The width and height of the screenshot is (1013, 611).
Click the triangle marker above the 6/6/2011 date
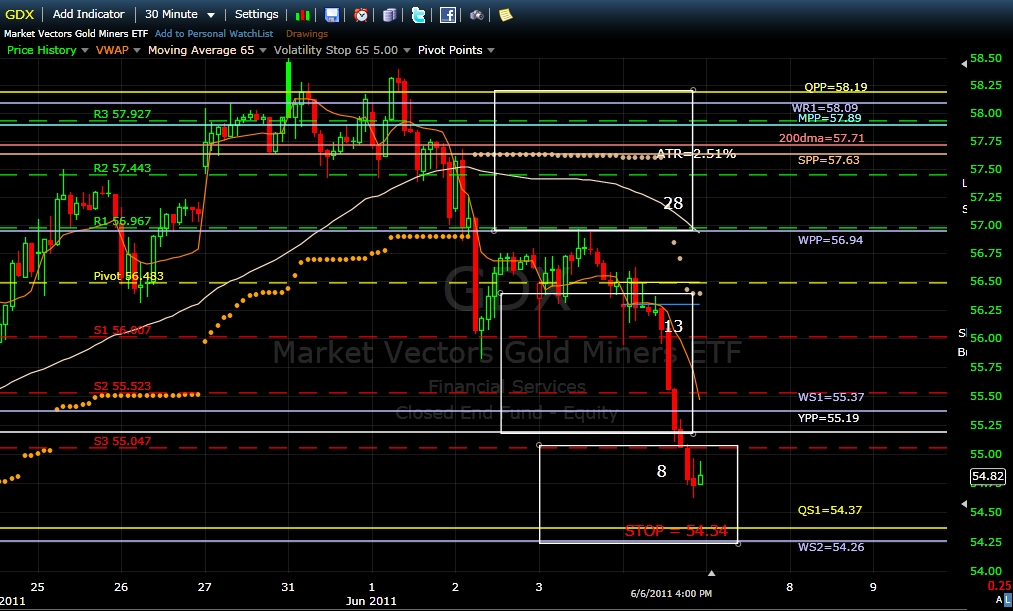(711, 573)
